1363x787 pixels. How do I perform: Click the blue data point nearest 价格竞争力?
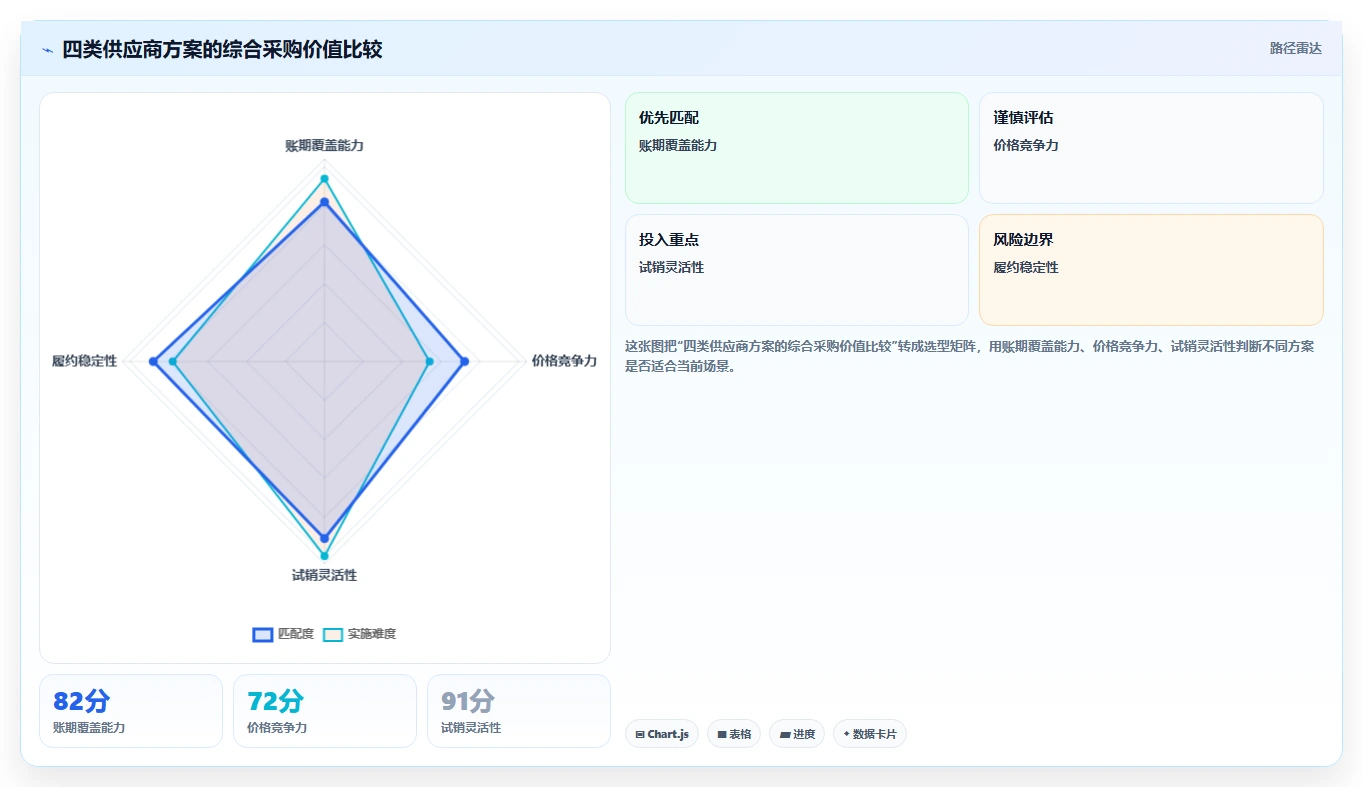point(464,361)
